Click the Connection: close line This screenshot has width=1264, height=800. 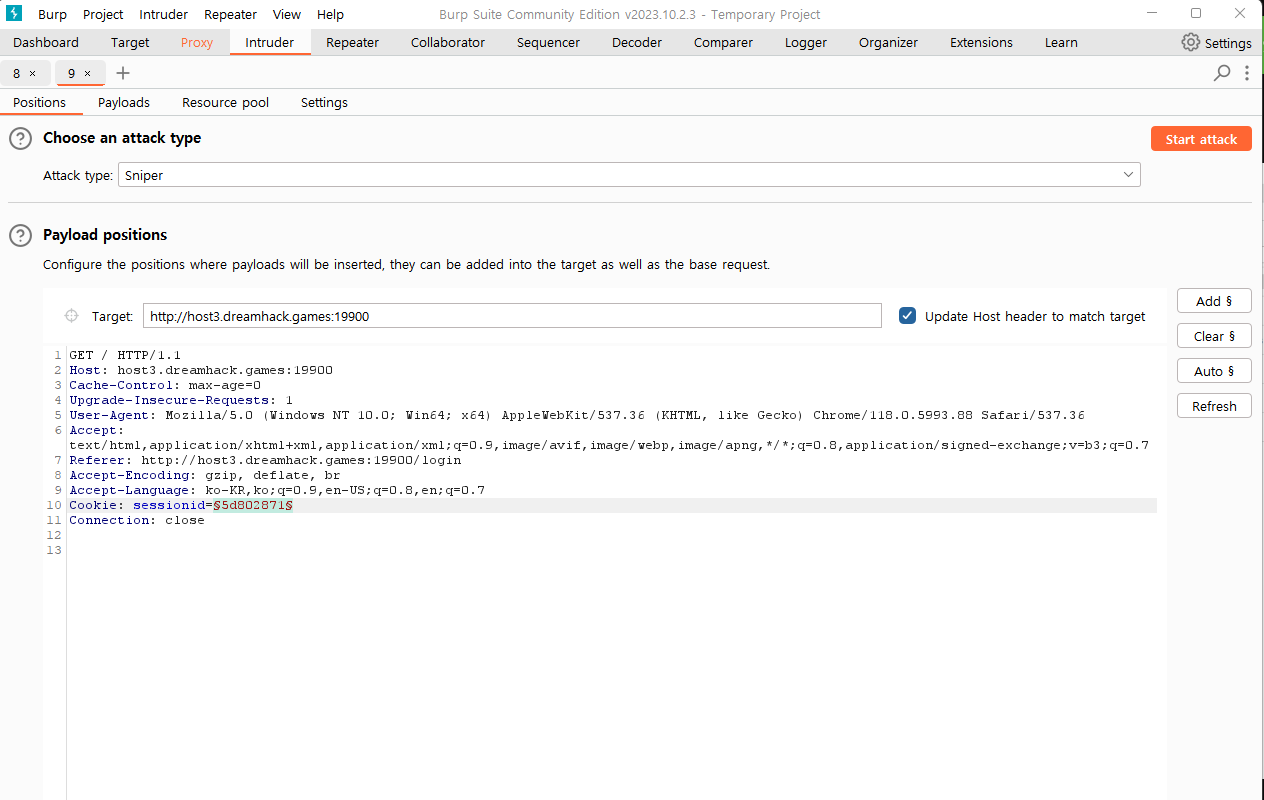pos(137,520)
